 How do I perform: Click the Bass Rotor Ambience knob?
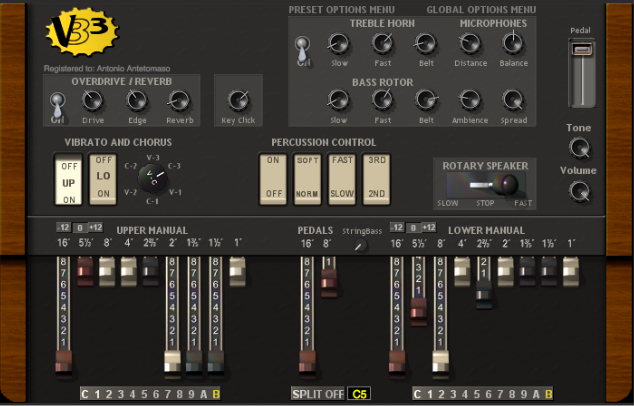point(470,100)
